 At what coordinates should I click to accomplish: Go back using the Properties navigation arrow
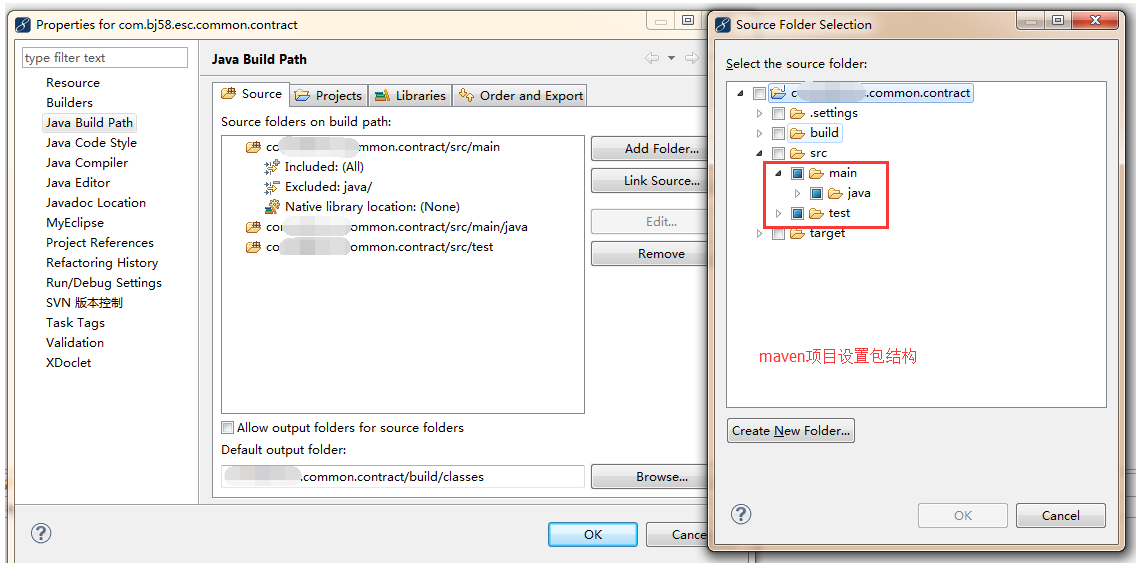[x=652, y=58]
